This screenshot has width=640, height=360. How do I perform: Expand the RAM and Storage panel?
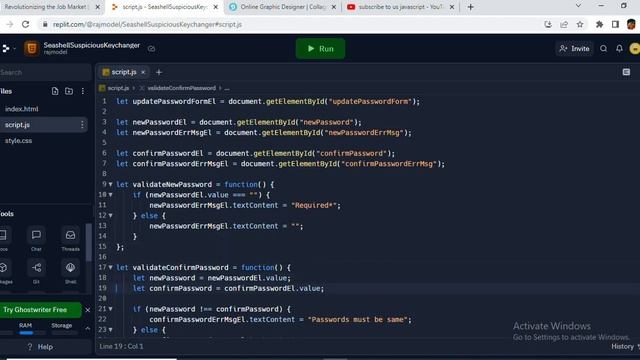click(x=88, y=328)
